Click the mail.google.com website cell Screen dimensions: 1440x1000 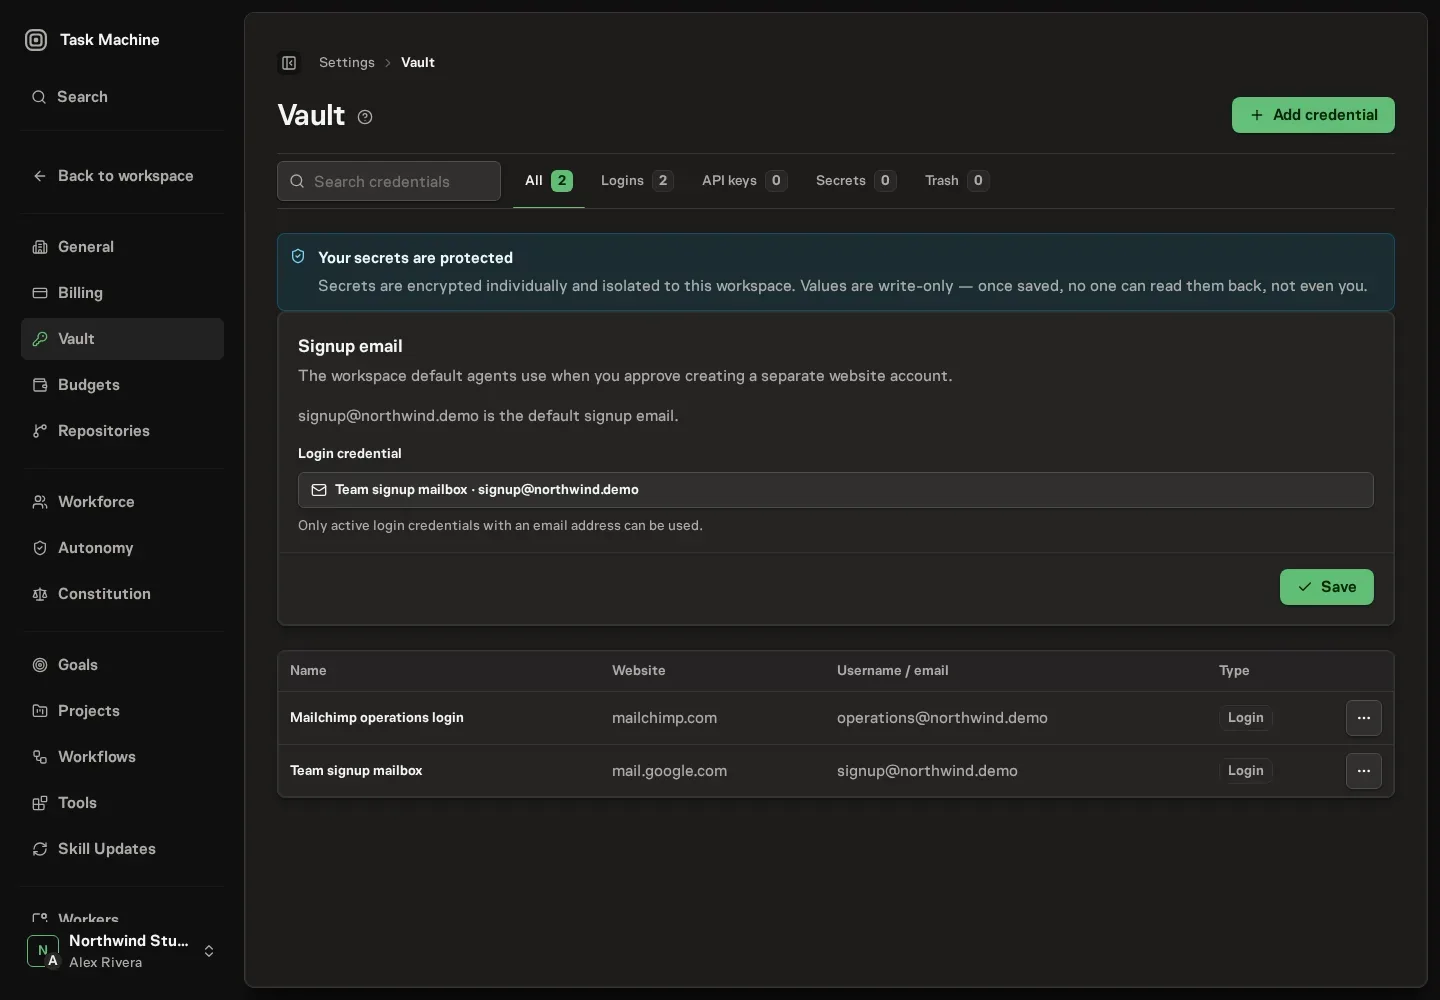669,771
